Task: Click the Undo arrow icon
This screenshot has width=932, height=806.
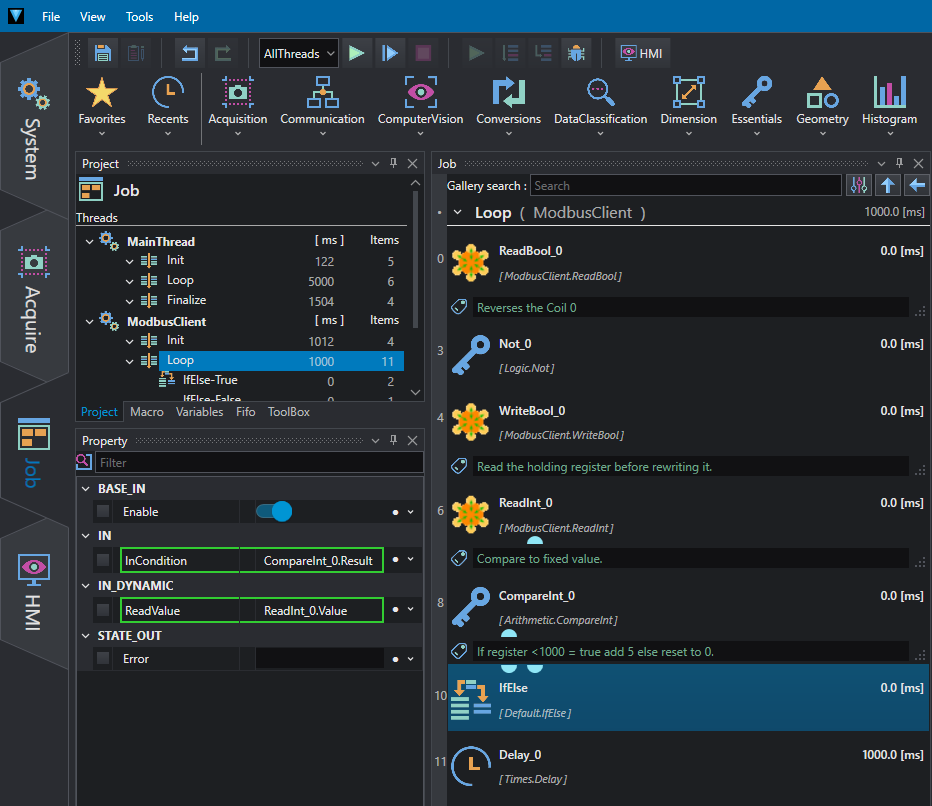Action: [x=190, y=53]
